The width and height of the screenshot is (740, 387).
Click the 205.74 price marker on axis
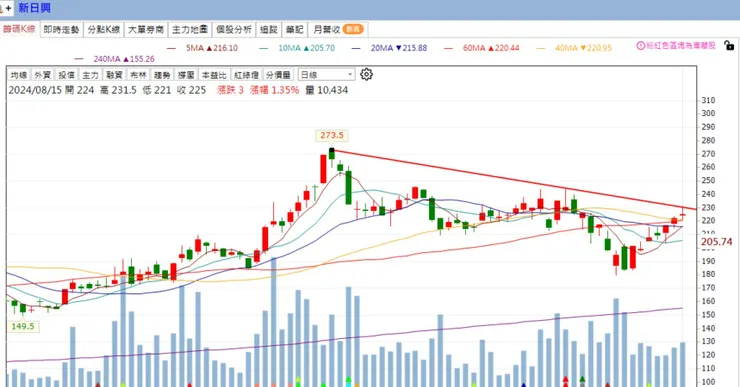716,242
